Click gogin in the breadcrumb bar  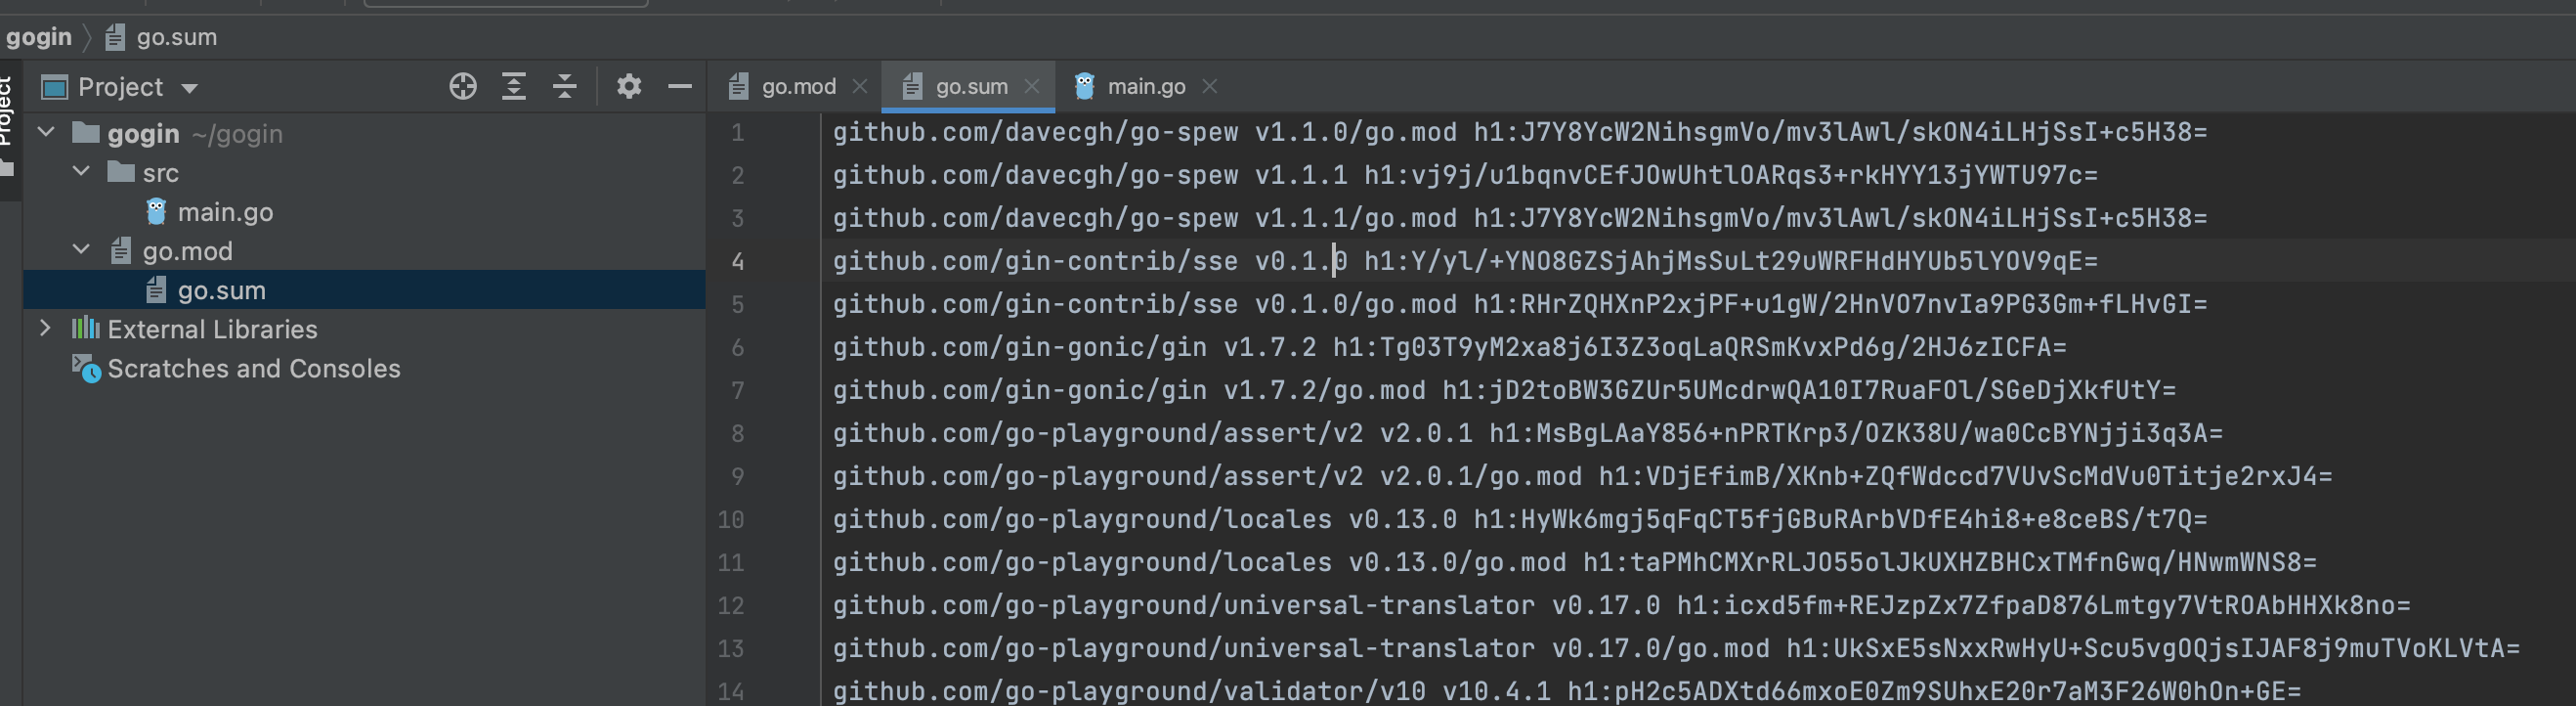click(x=39, y=37)
